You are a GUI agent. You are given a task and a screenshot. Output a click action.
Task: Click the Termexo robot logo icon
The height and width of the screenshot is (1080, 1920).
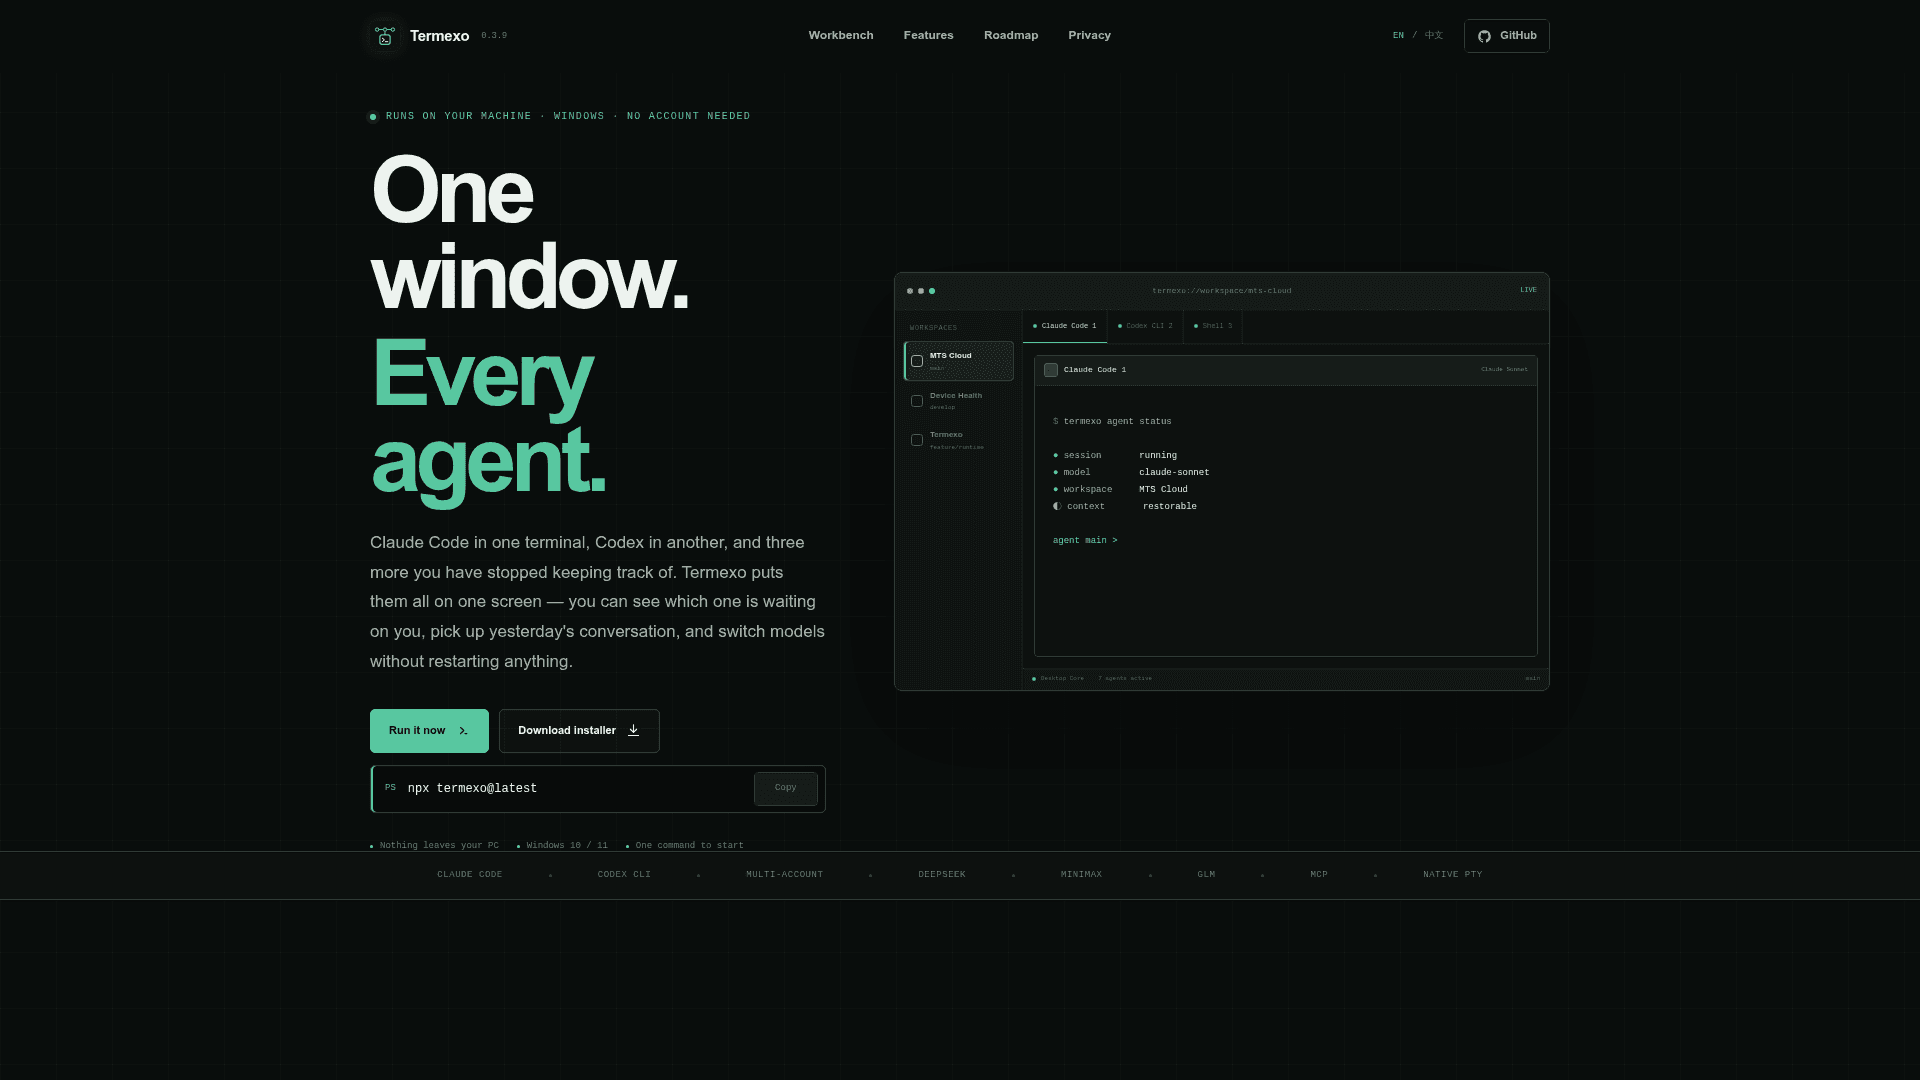pos(385,36)
